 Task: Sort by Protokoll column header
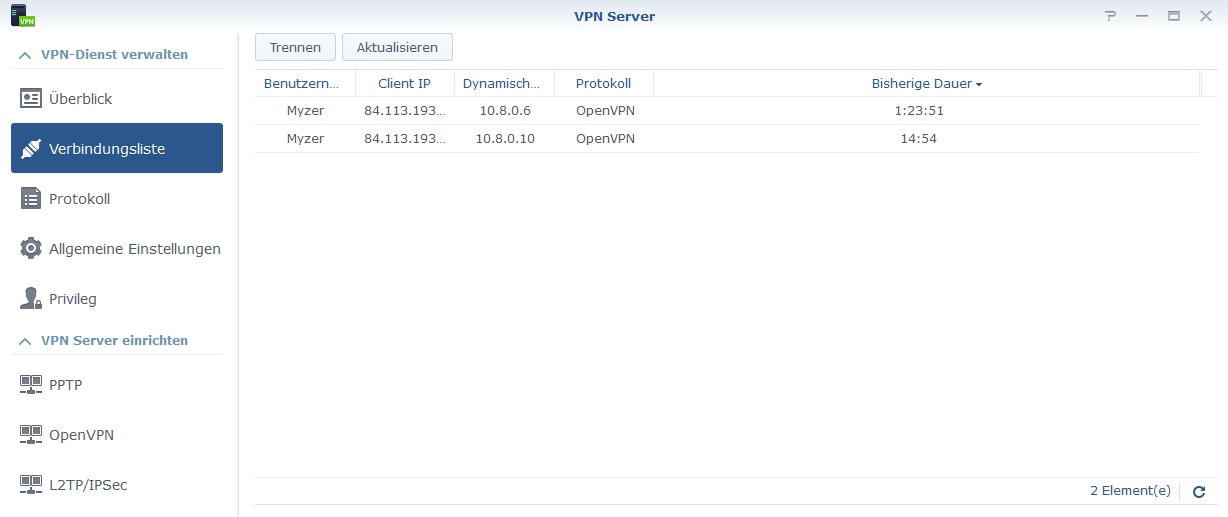(x=604, y=84)
